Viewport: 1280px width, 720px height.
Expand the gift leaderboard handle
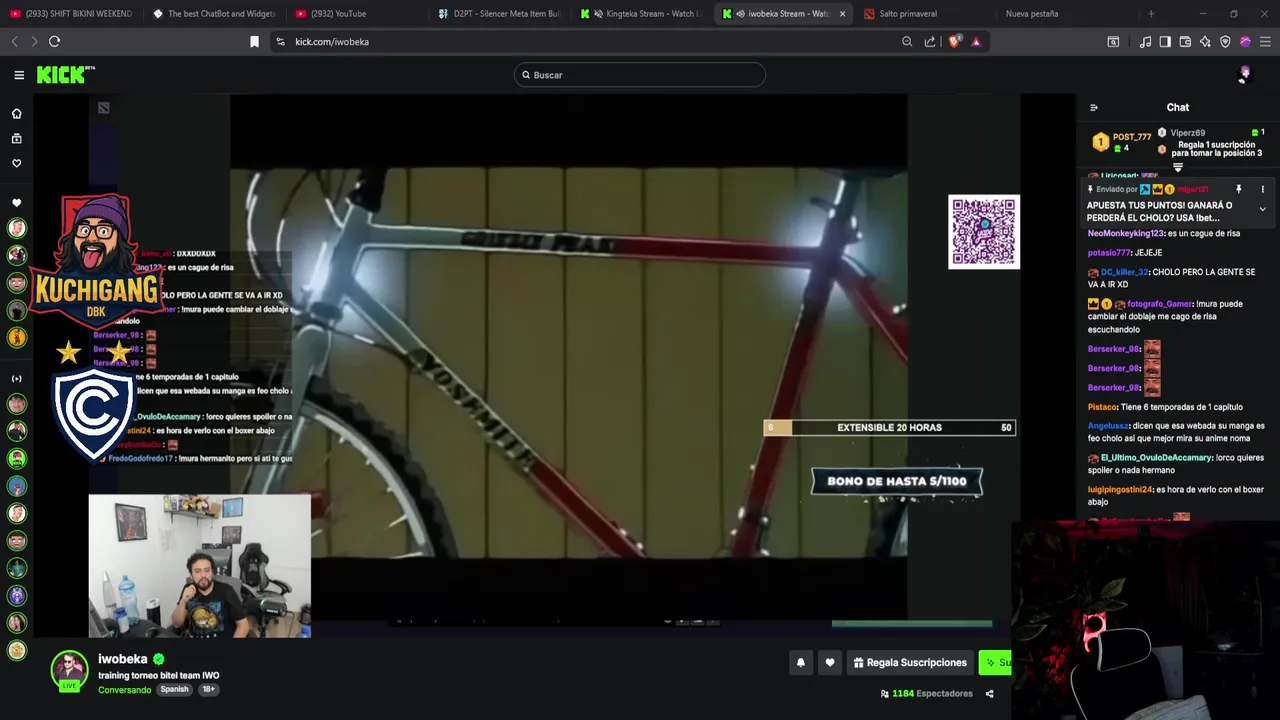(x=1178, y=168)
